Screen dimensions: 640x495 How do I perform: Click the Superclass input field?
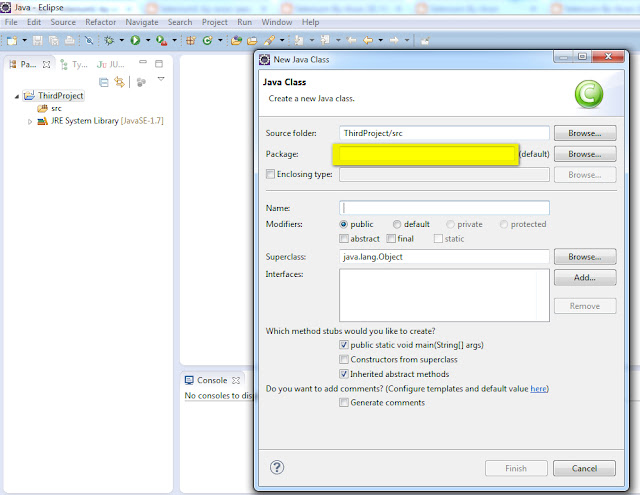pyautogui.click(x=444, y=257)
